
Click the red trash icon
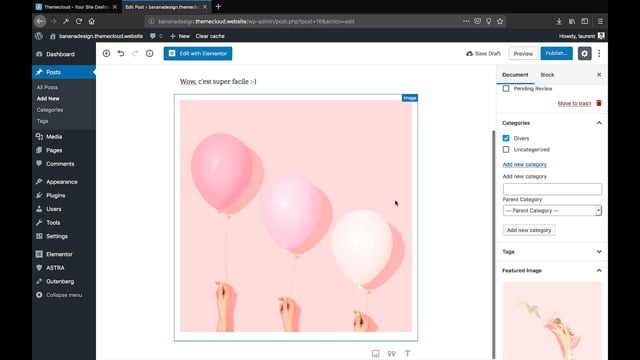pos(599,103)
